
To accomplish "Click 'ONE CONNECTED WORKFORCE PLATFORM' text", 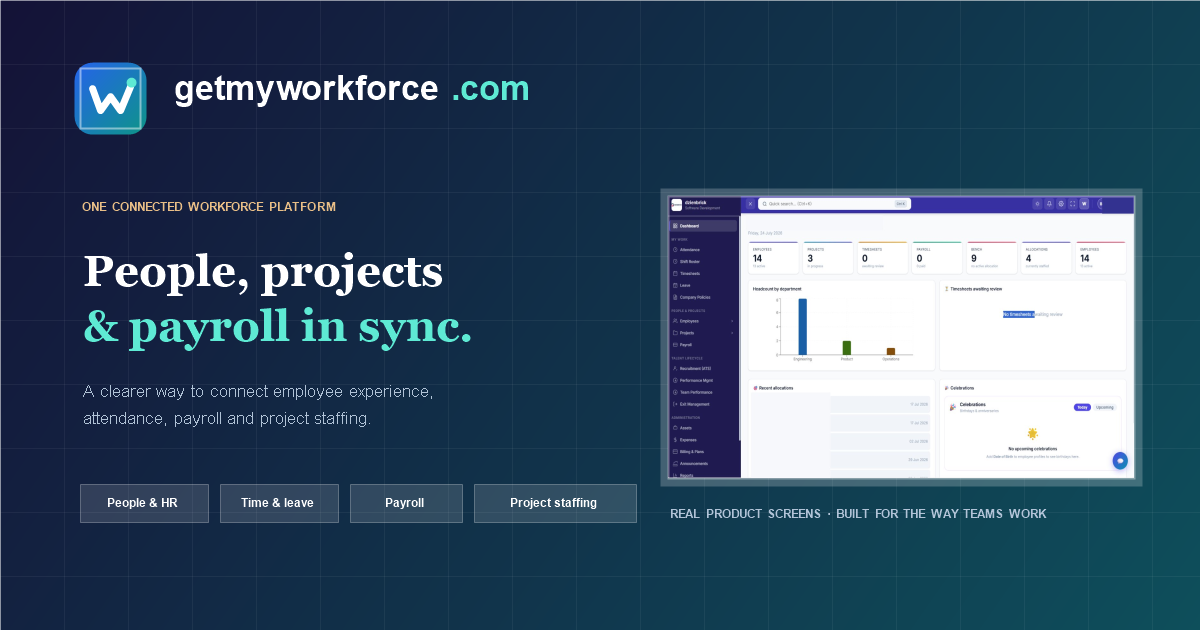I will [x=209, y=207].
